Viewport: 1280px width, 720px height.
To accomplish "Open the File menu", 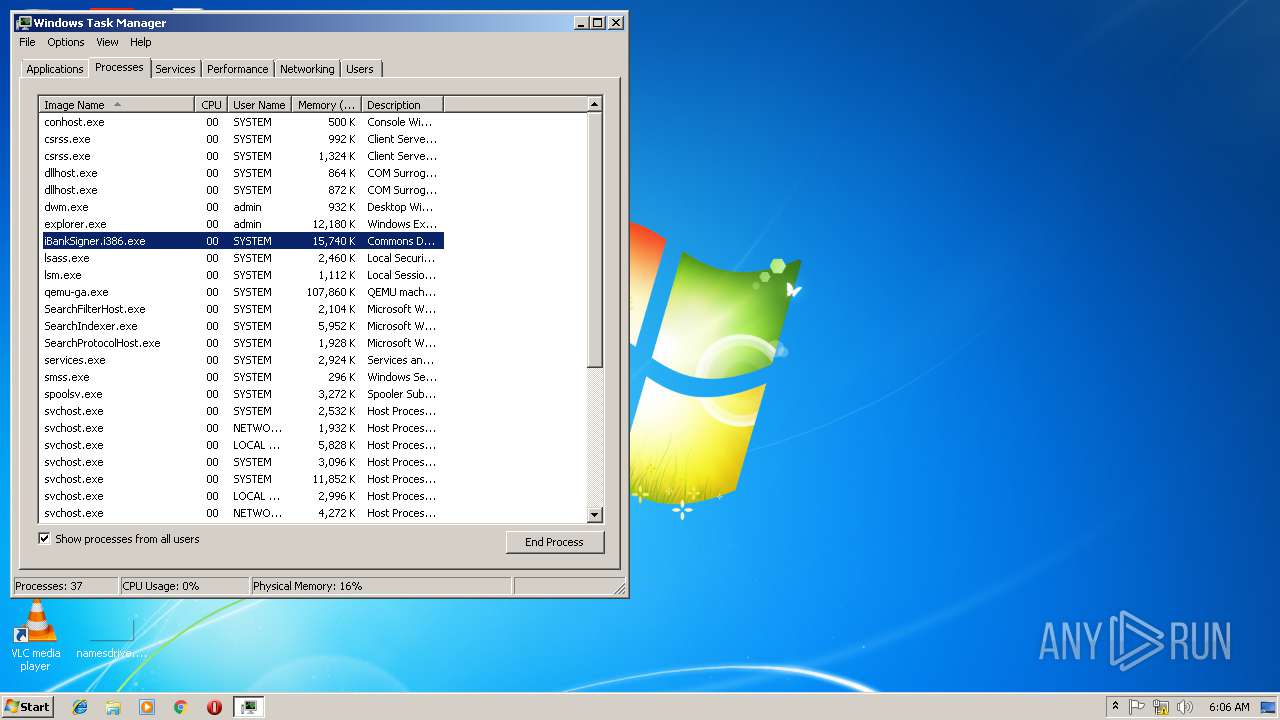I will tap(27, 42).
